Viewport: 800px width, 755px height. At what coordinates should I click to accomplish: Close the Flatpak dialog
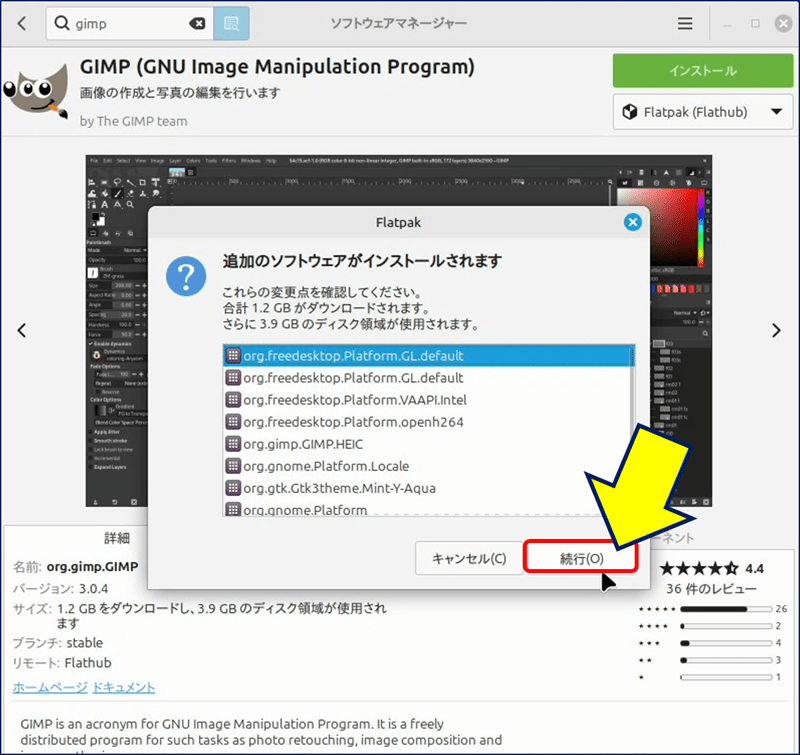633,222
